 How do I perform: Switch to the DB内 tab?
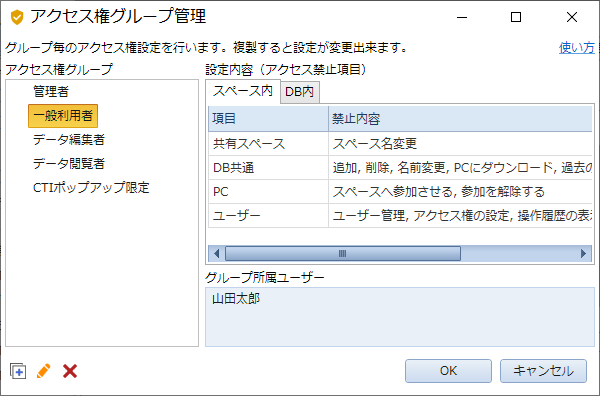point(300,92)
